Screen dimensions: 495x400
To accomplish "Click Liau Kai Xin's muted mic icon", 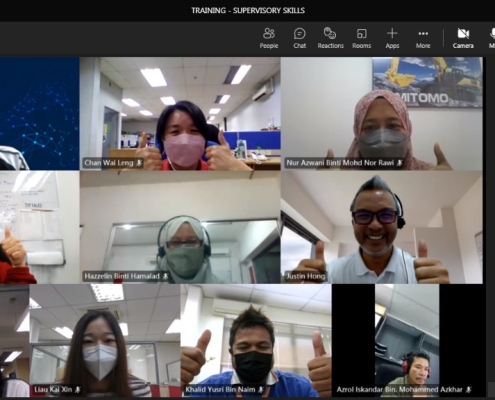I will coord(78,389).
